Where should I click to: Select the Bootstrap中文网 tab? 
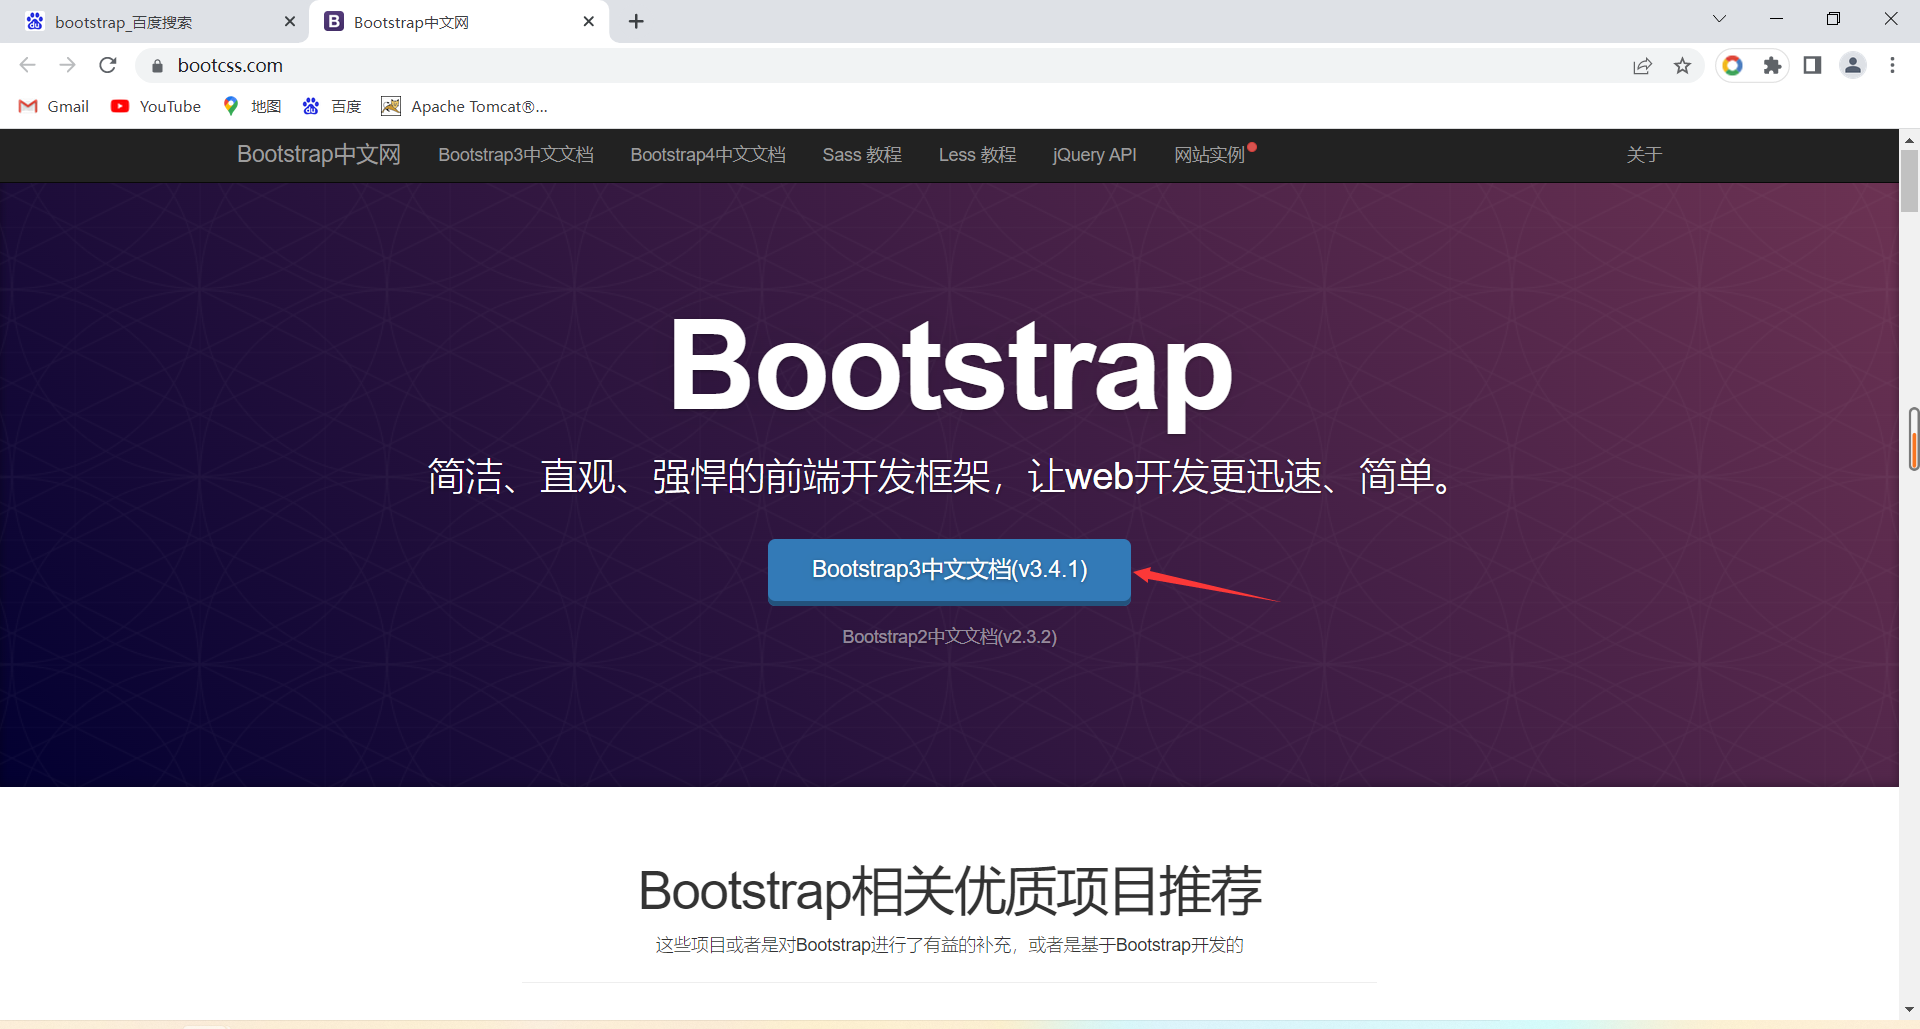tap(460, 22)
